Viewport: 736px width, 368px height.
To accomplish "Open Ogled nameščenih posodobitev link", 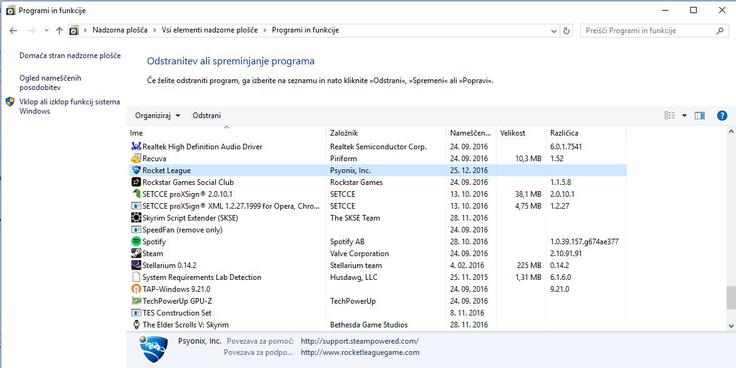I will pyautogui.click(x=50, y=83).
